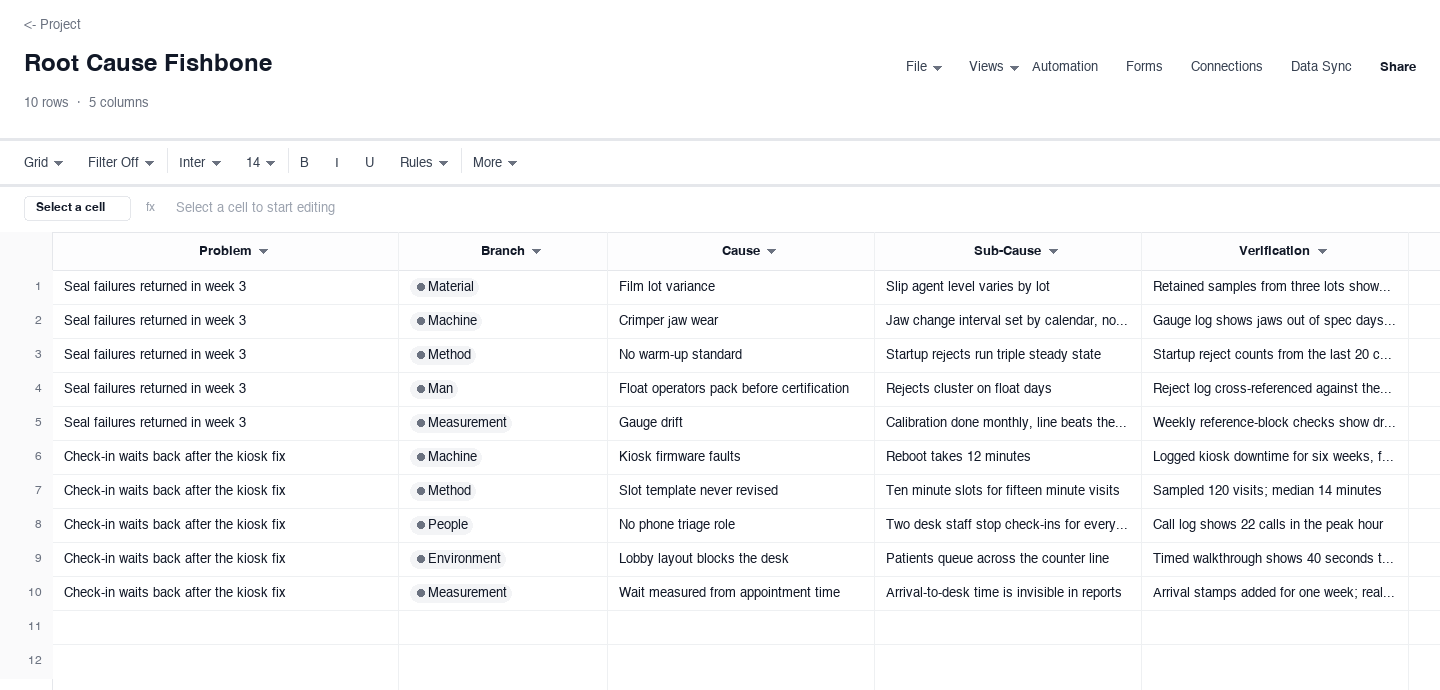Select the 'Gauge drift' cell
Viewport: 1440px width, 690px height.
[x=741, y=423]
